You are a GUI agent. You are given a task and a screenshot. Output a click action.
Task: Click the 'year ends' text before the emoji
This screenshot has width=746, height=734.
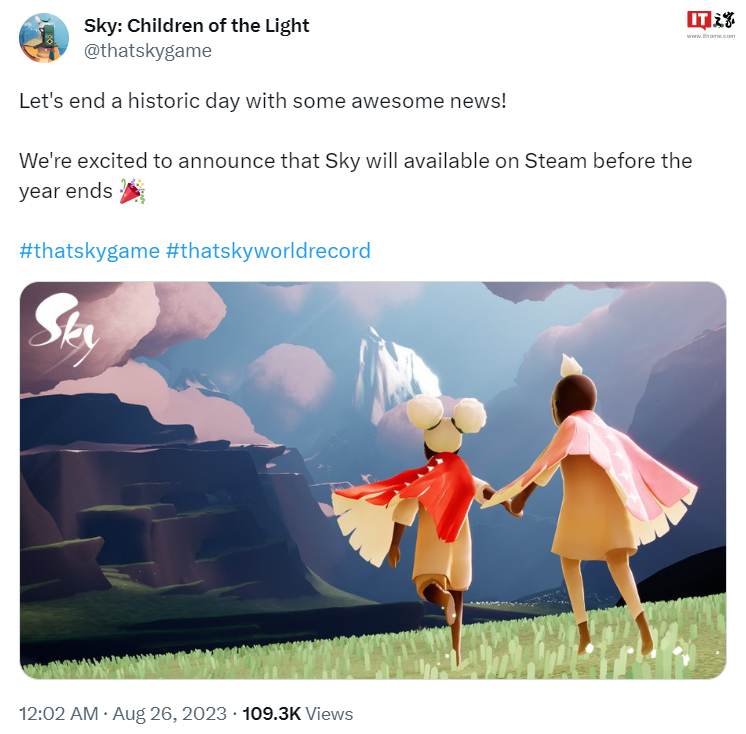click(x=66, y=191)
